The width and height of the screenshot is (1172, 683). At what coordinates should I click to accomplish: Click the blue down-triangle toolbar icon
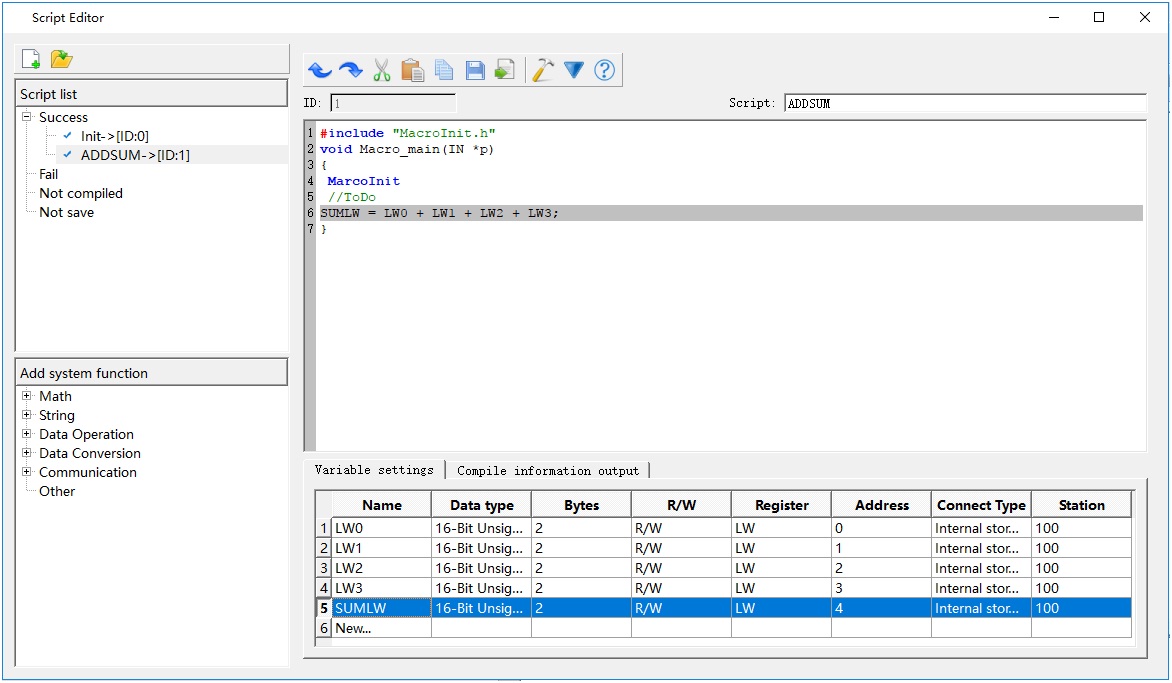pos(573,70)
